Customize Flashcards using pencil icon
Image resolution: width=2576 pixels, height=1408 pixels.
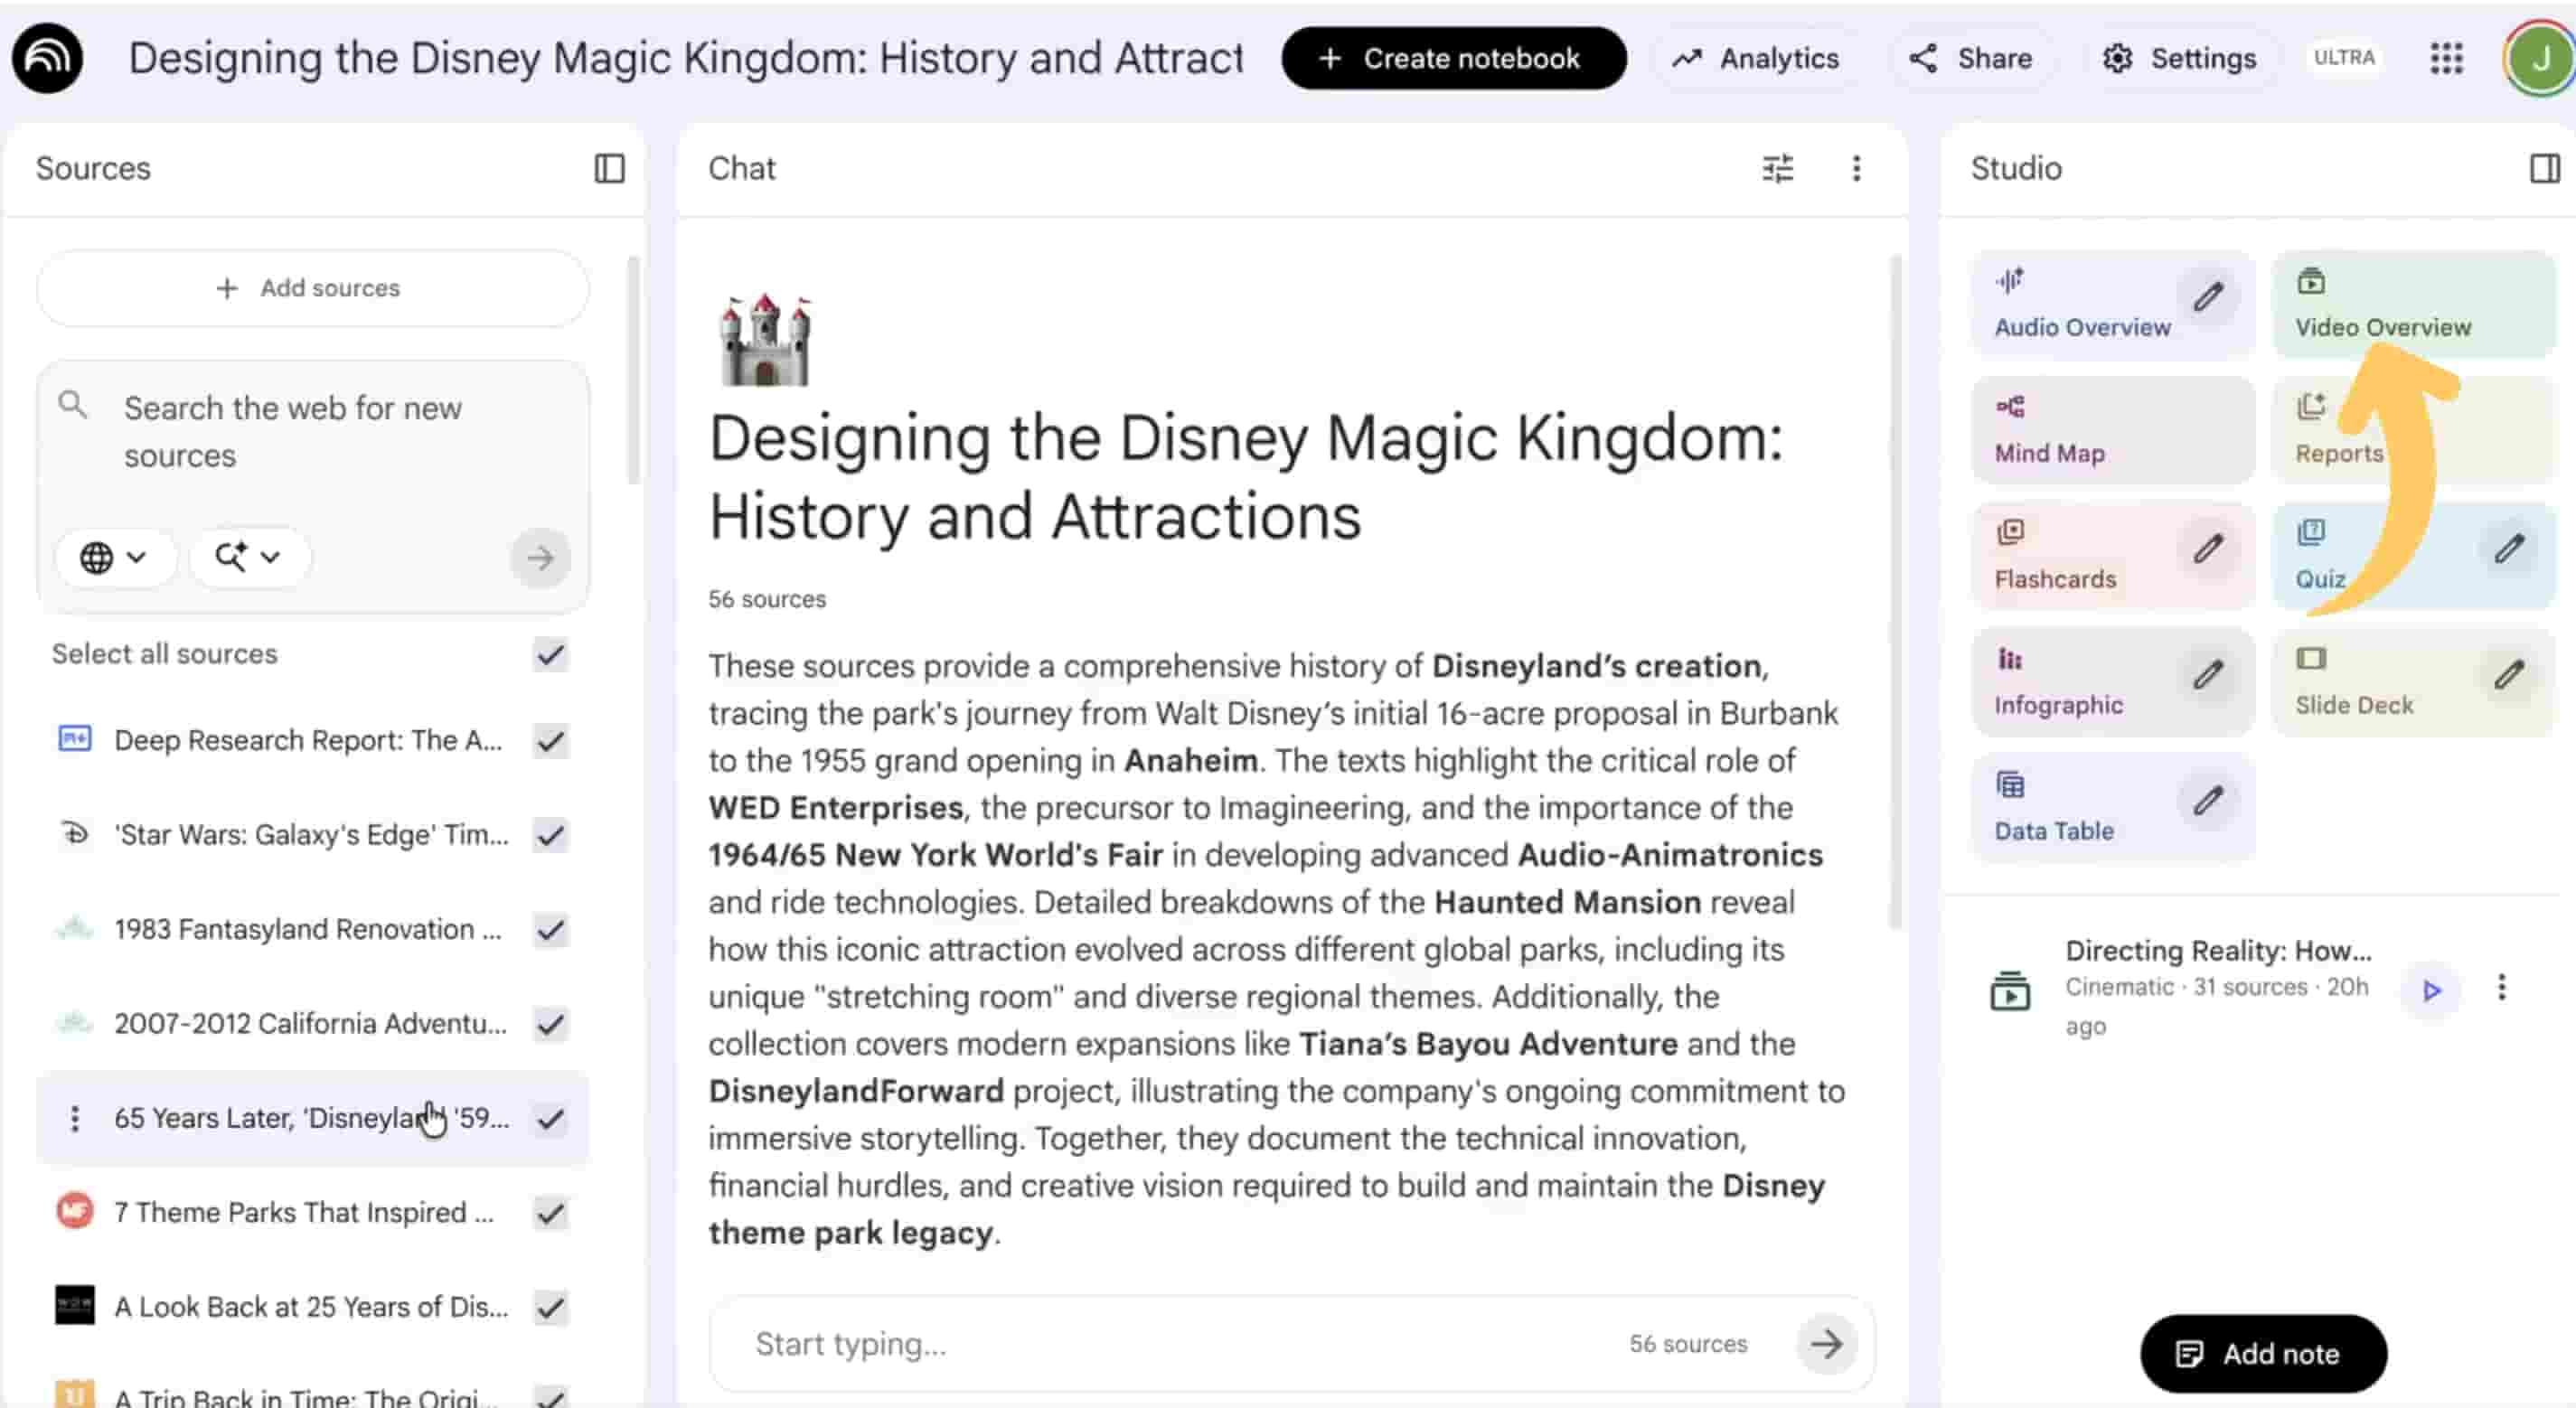click(x=2208, y=549)
